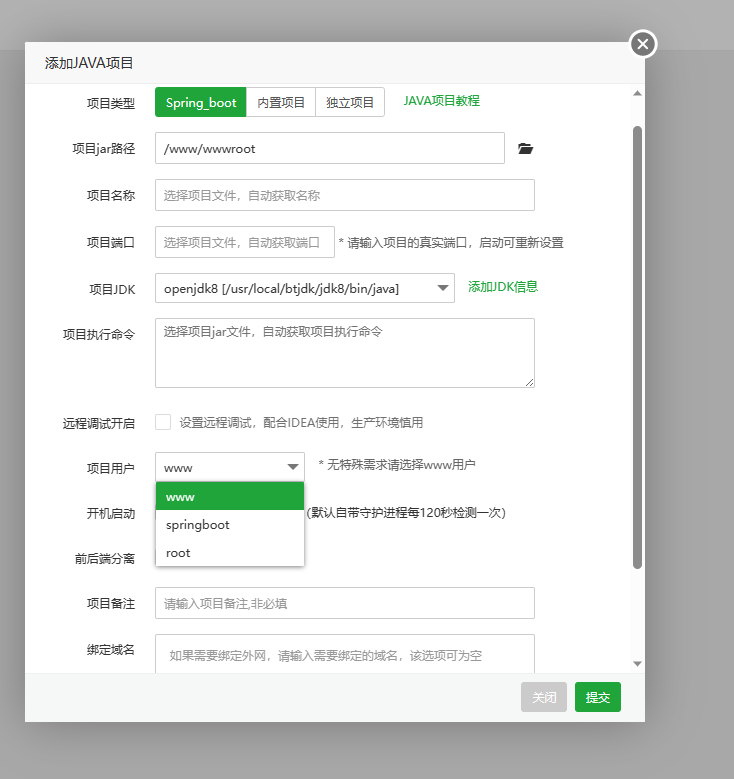734x779 pixels.
Task: Focus the 项目端口 input field
Action: pos(245,242)
